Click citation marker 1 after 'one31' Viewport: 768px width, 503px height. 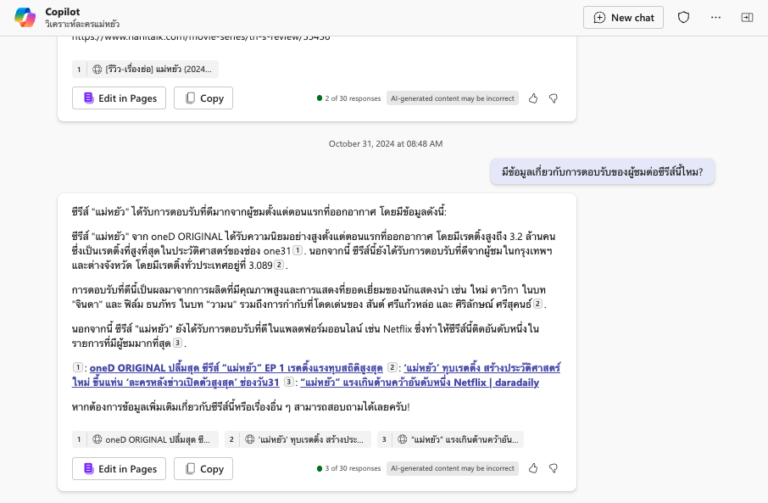[x=297, y=250]
